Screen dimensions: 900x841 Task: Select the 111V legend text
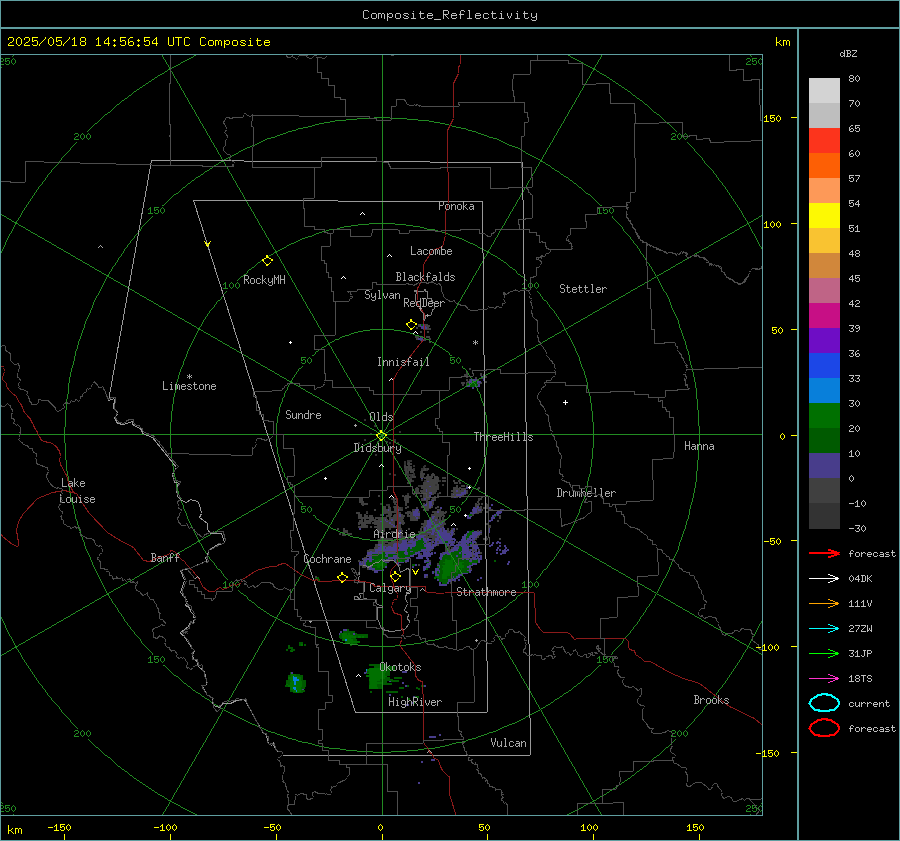[x=860, y=603]
